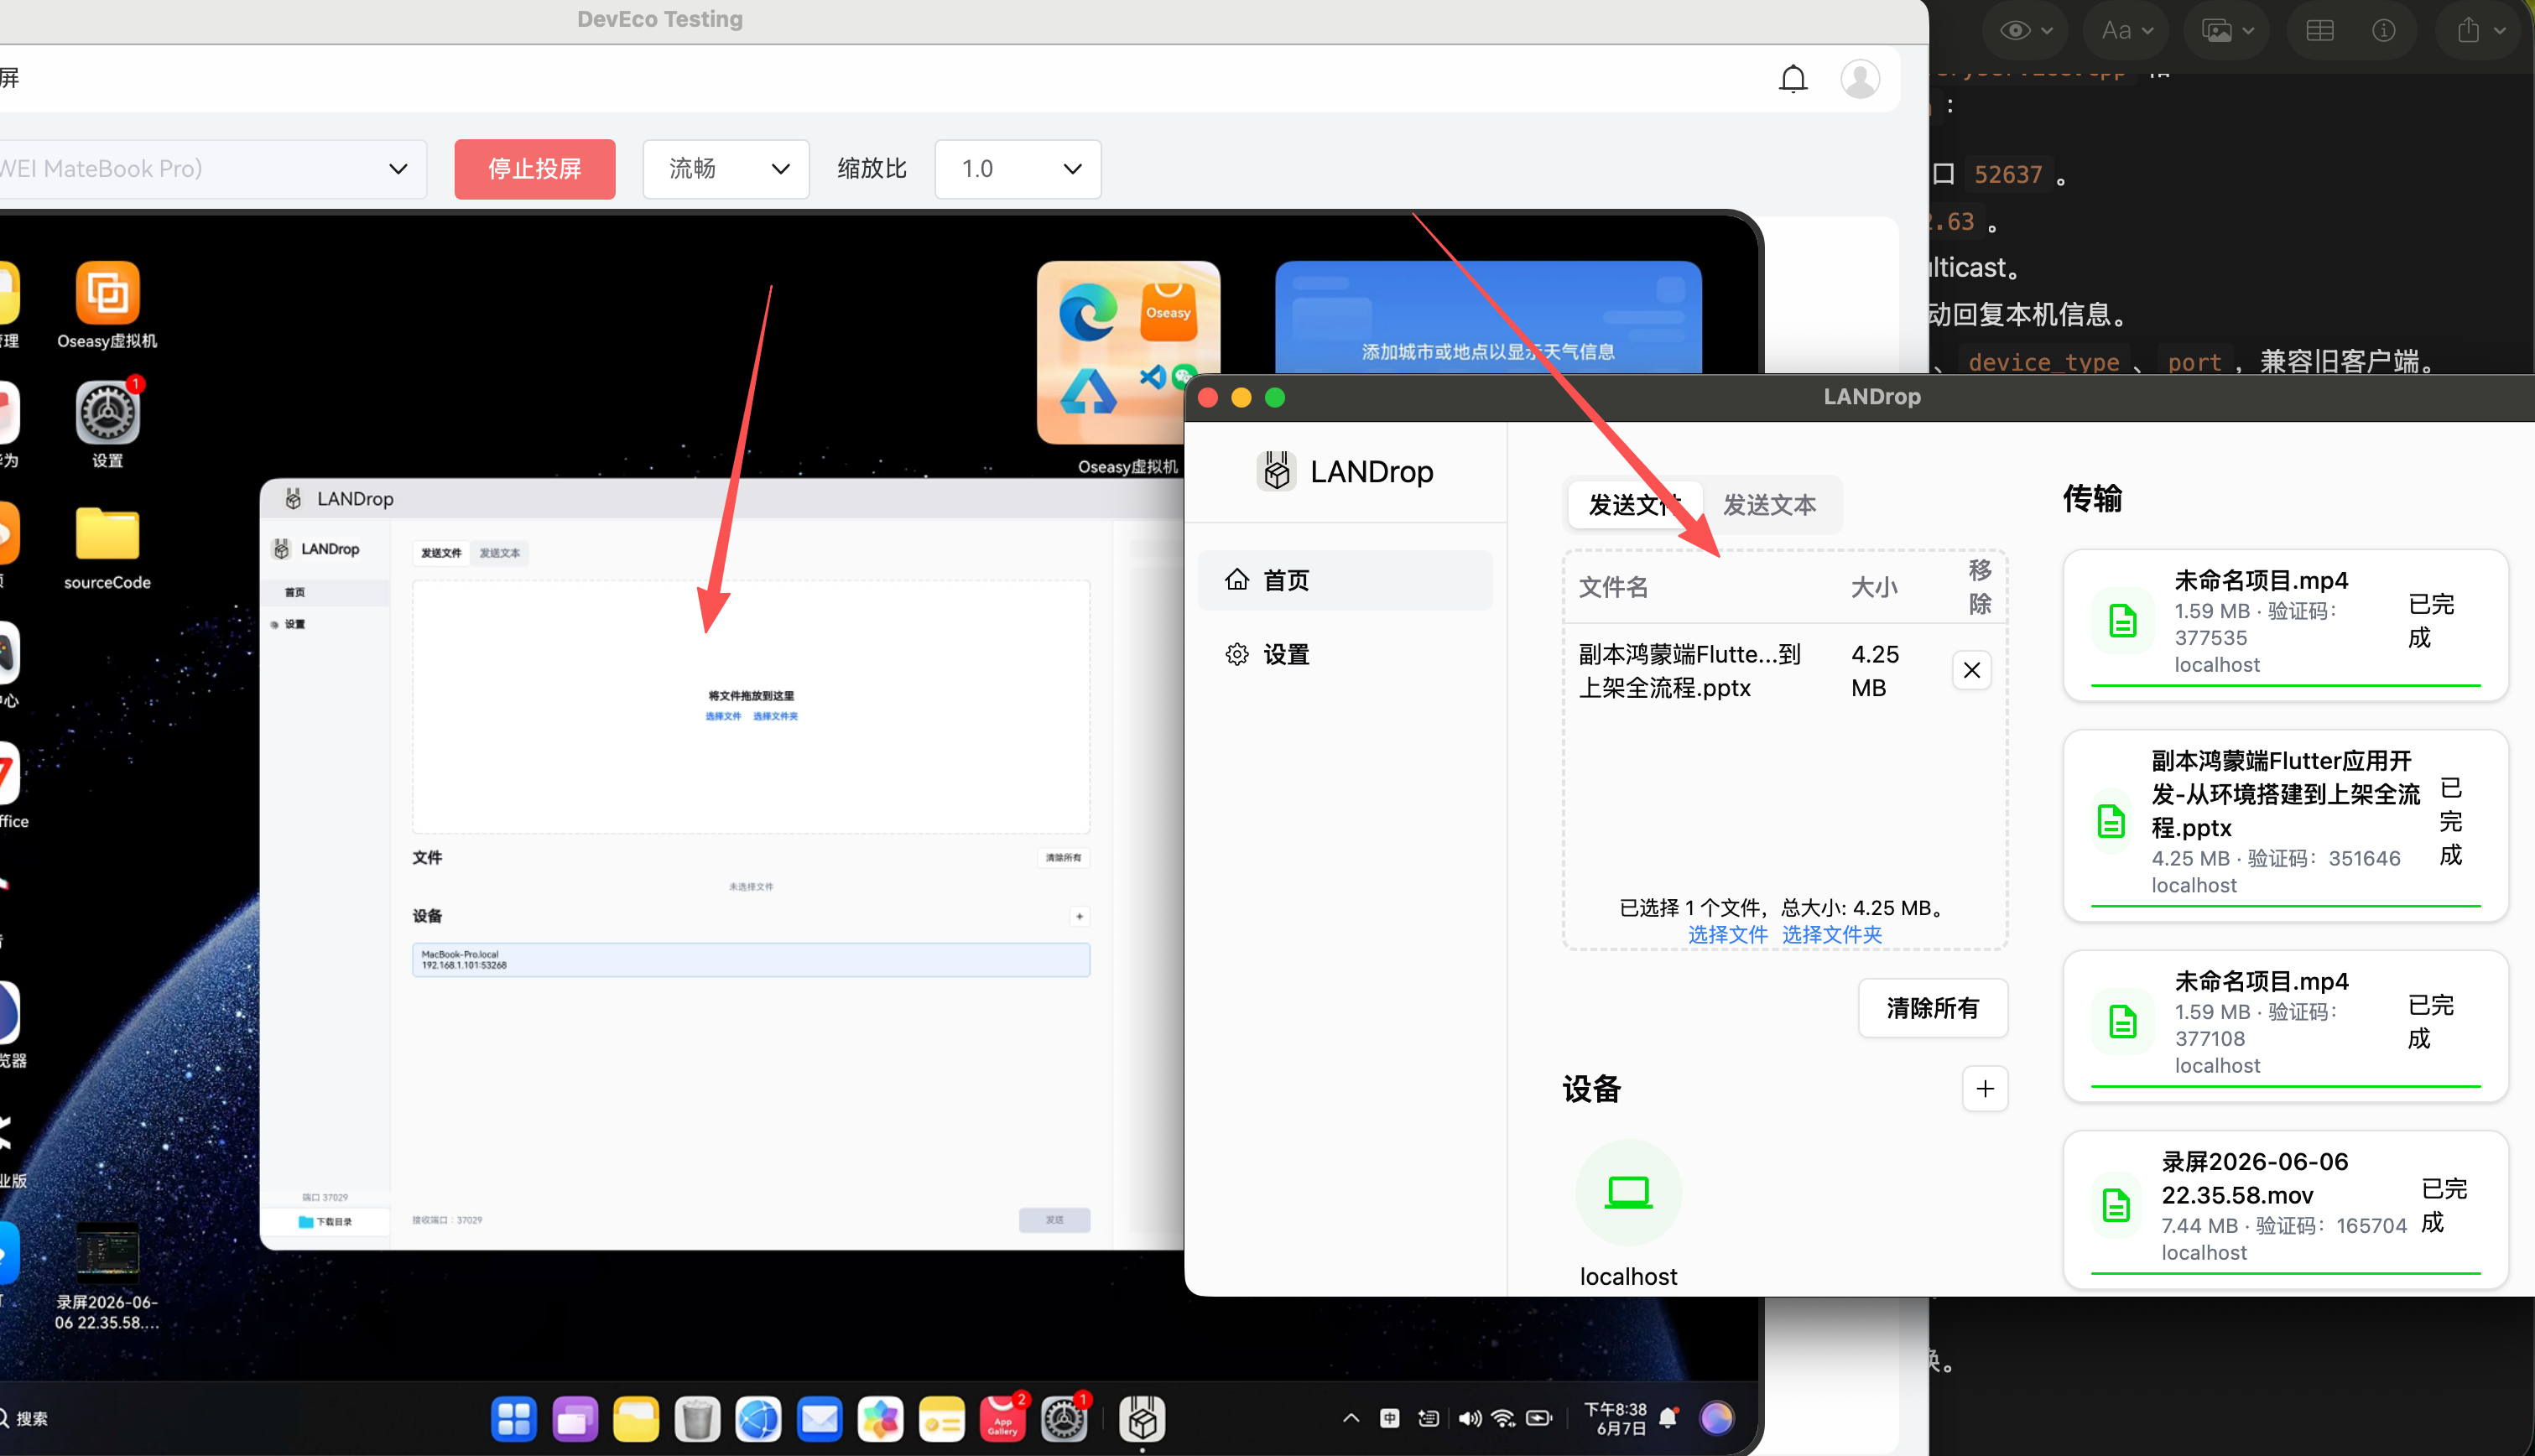Open the trash bin in the dock
2535x1456 pixels.
[697, 1418]
